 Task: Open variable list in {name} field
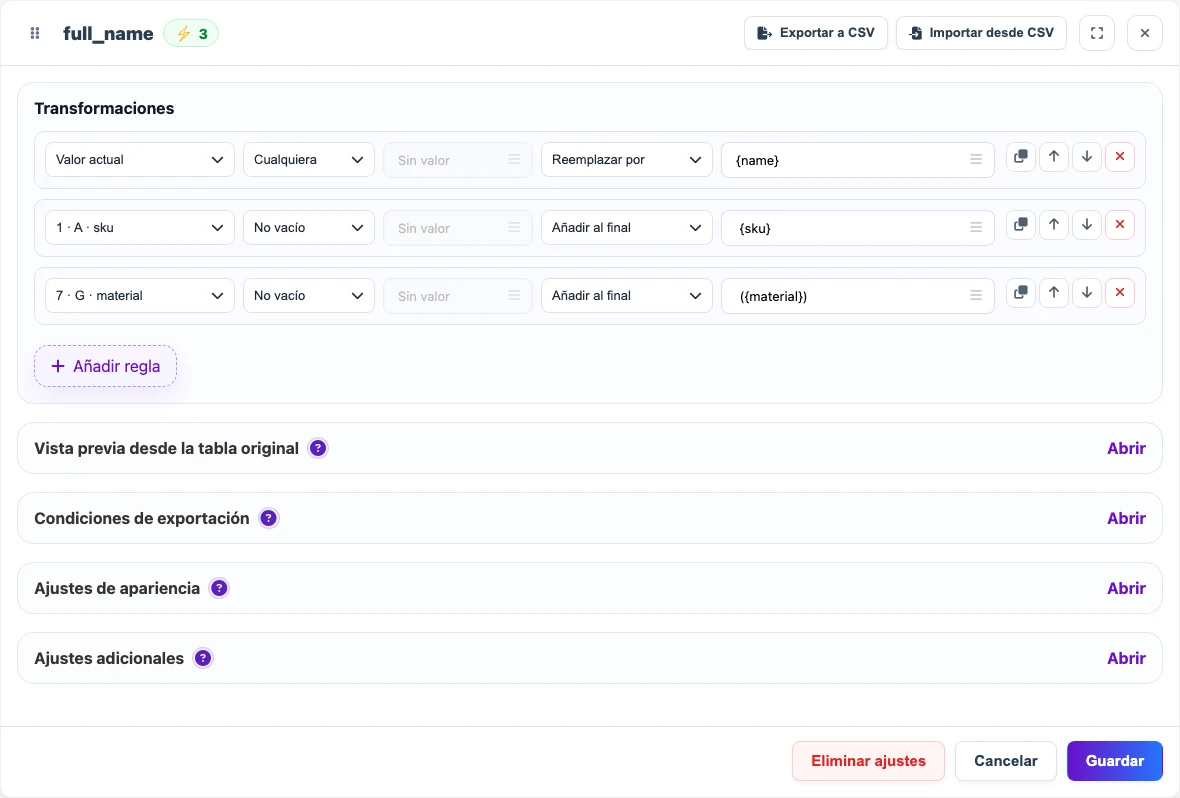pos(976,160)
